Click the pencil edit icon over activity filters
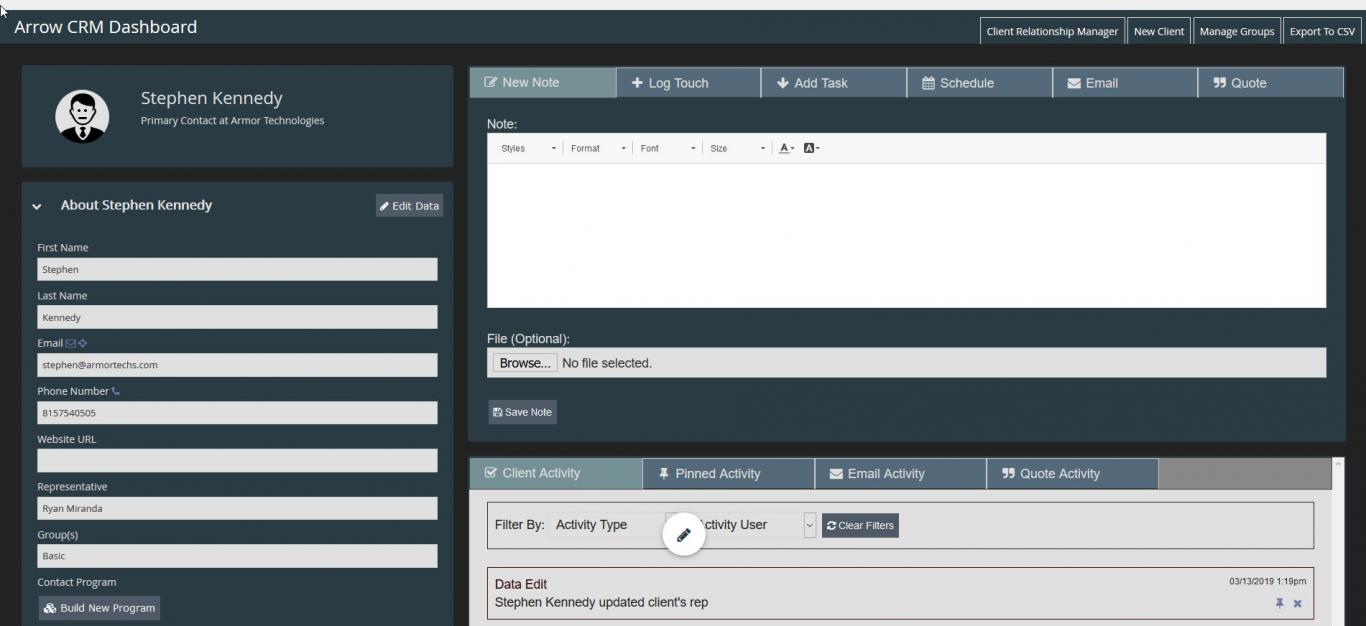The image size is (1366, 626). (x=684, y=535)
